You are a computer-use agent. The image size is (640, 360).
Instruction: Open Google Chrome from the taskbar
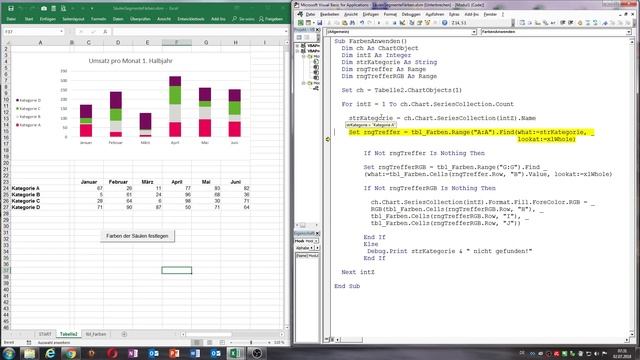coord(71,353)
